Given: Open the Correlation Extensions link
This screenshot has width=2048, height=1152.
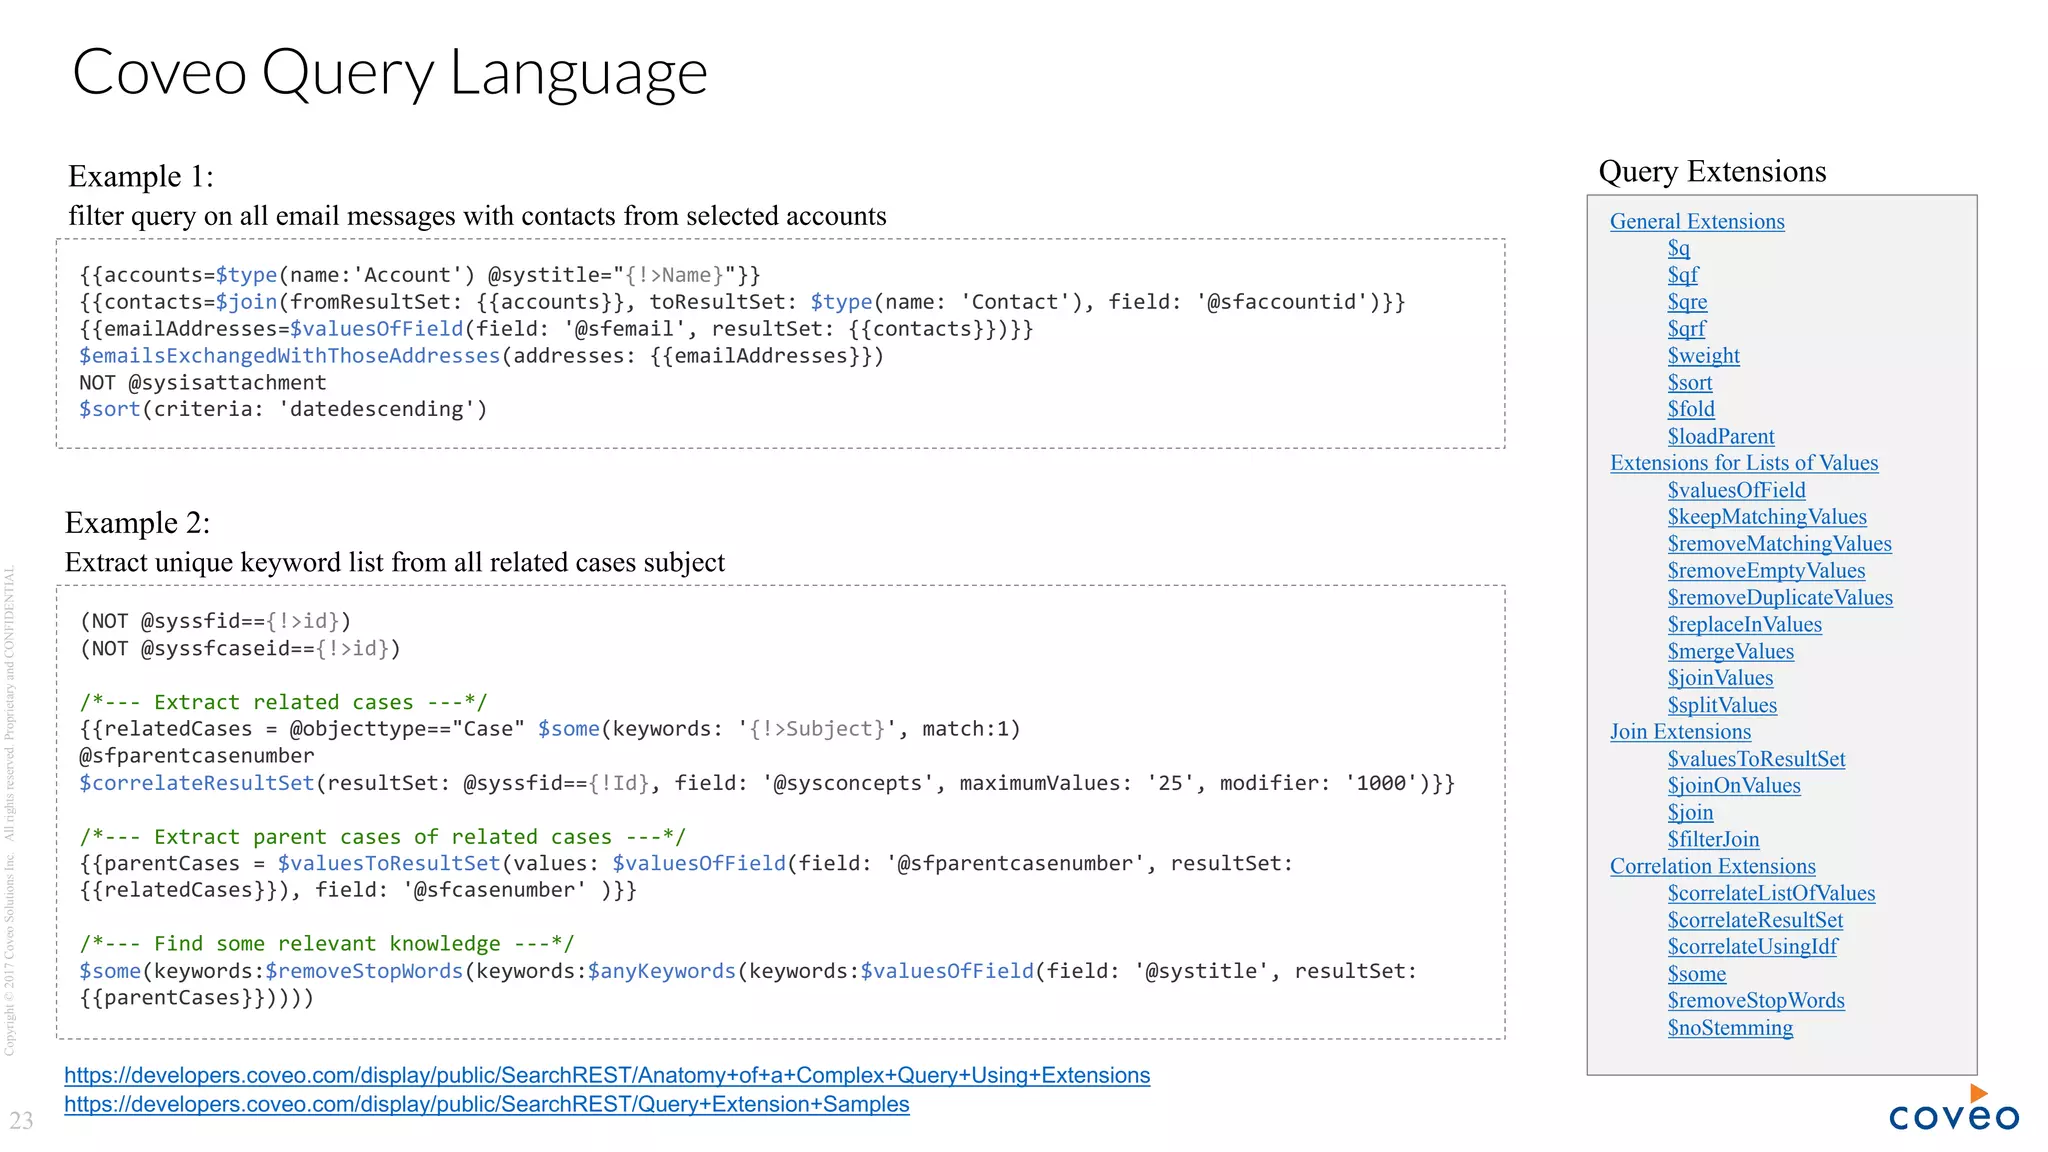Looking at the screenshot, I should click(1712, 867).
